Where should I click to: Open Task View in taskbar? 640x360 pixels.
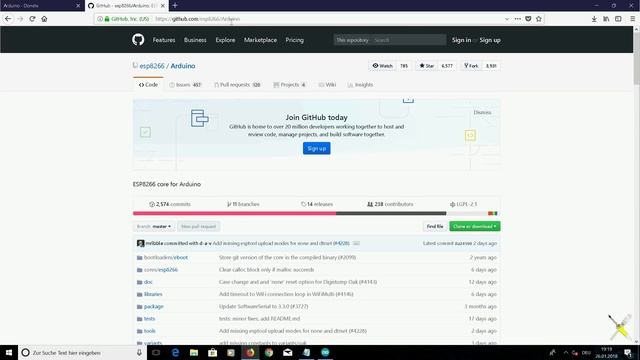pyautogui.click(x=156, y=353)
